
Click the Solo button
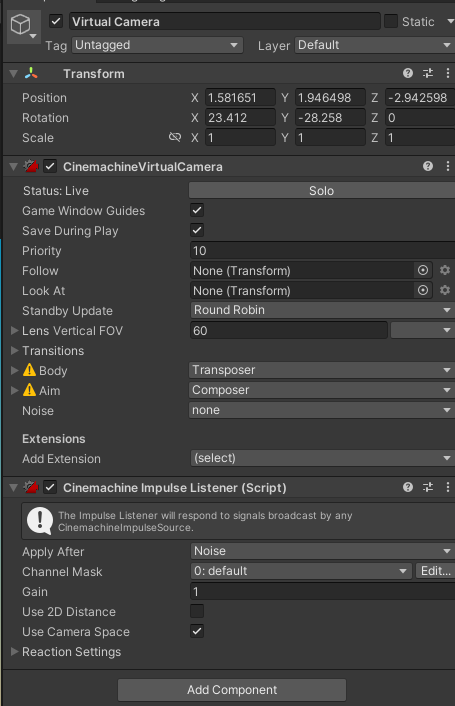pos(321,190)
